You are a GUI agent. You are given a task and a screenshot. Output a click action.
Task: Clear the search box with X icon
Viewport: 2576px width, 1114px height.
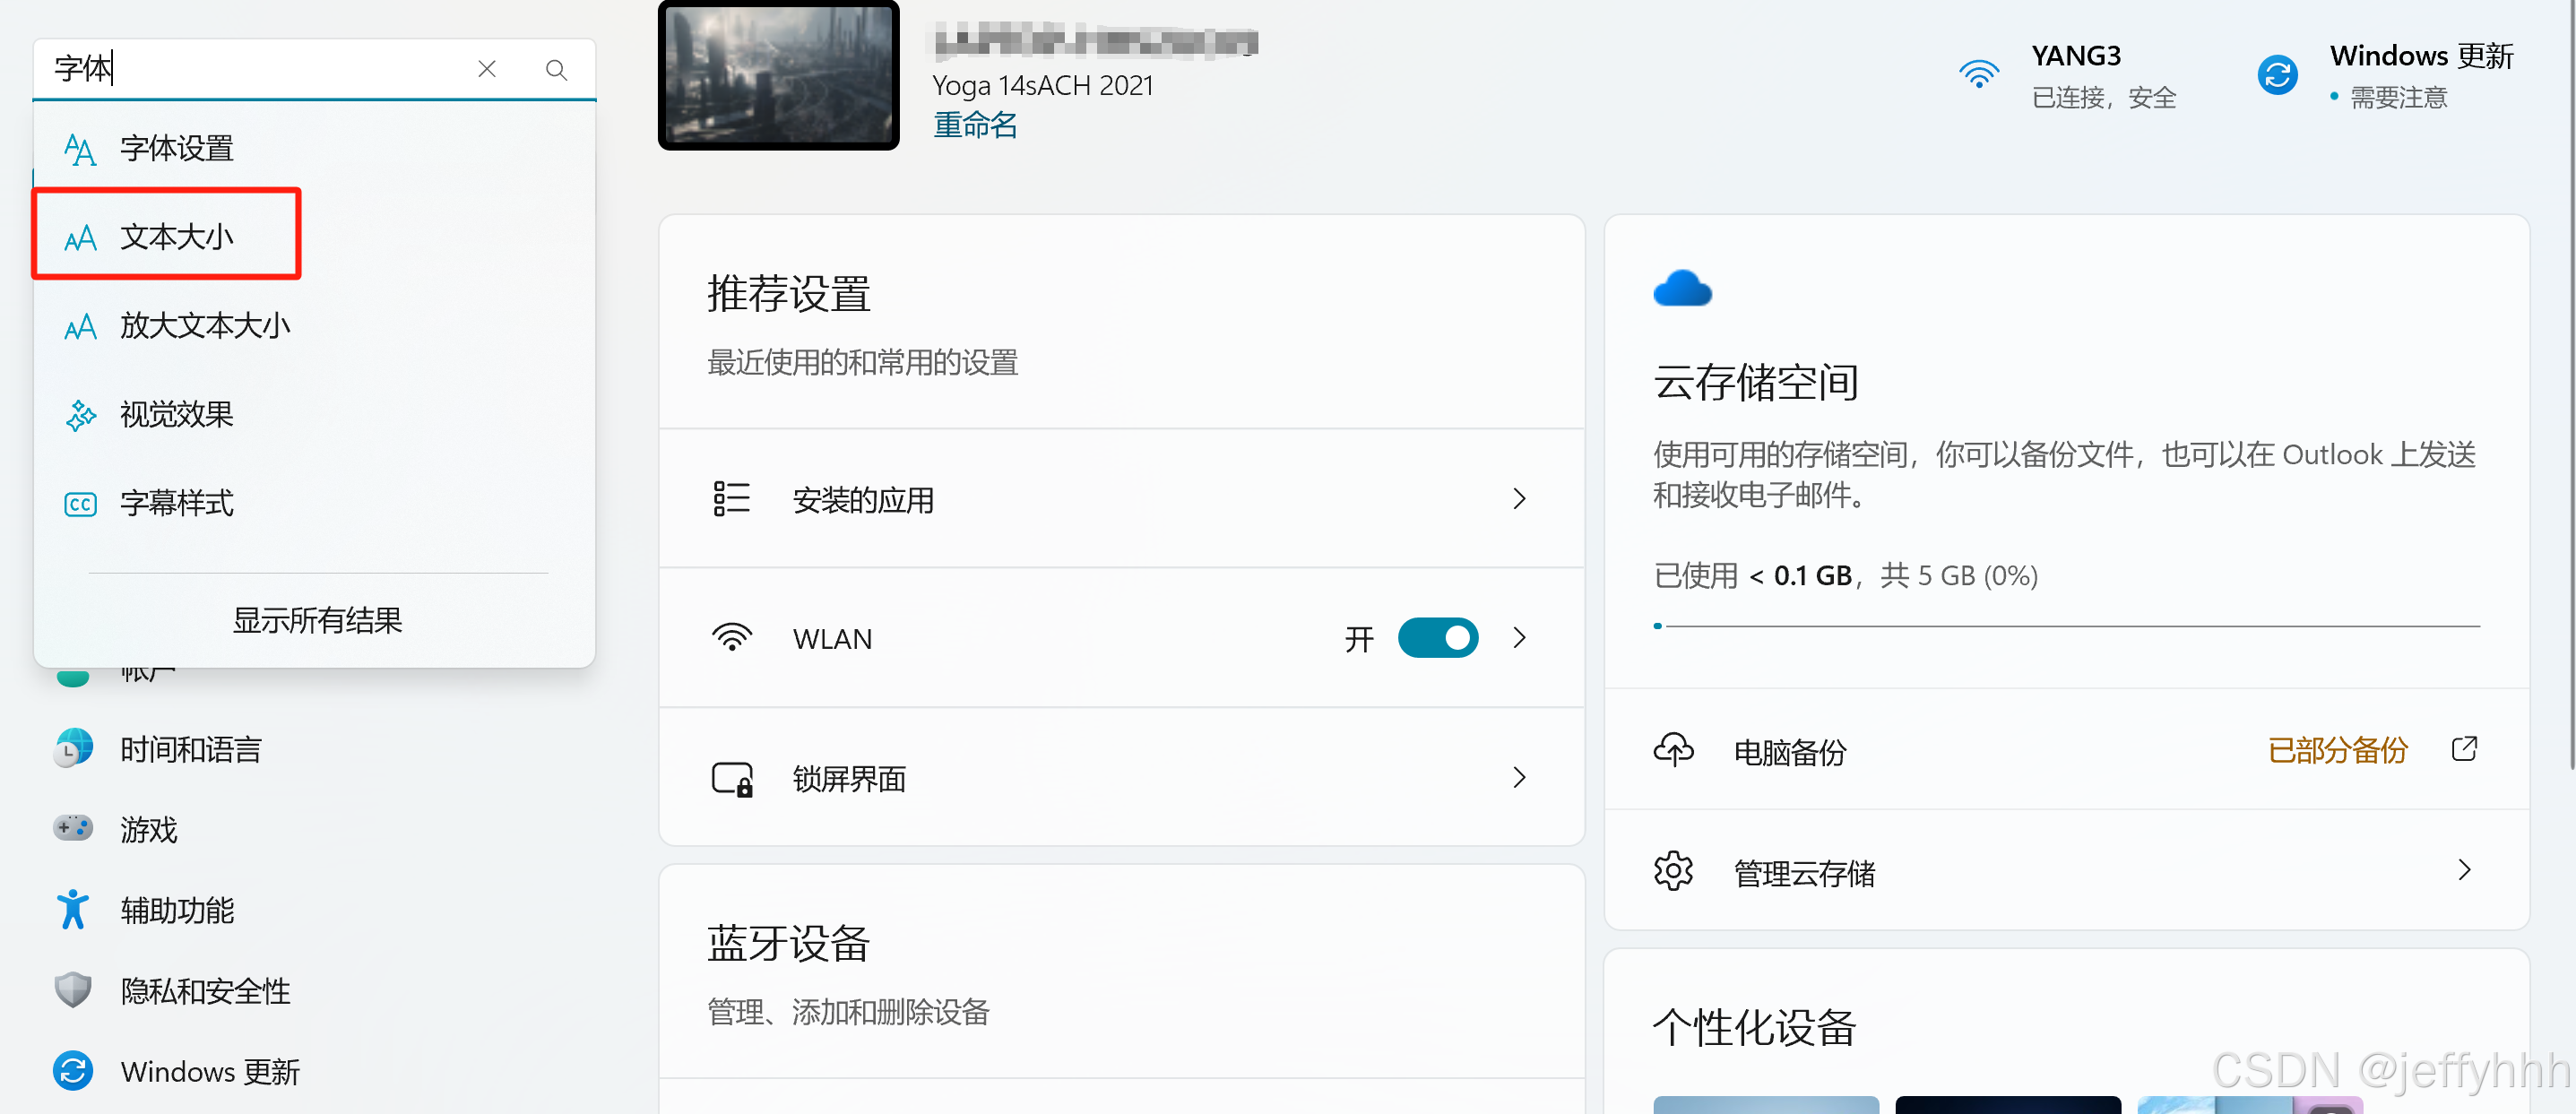pyautogui.click(x=487, y=69)
